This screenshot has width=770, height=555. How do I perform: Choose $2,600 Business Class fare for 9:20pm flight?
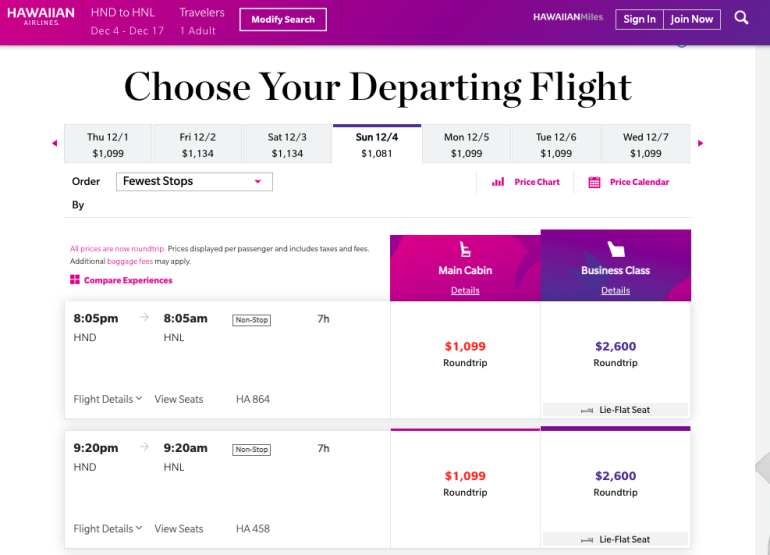click(615, 483)
